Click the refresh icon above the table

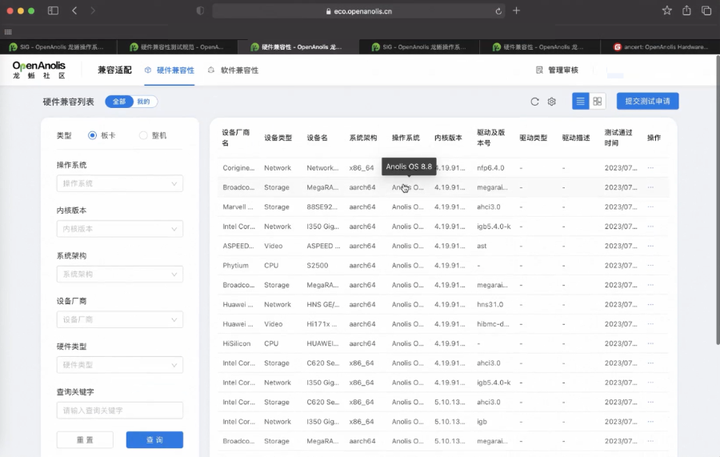click(x=535, y=101)
